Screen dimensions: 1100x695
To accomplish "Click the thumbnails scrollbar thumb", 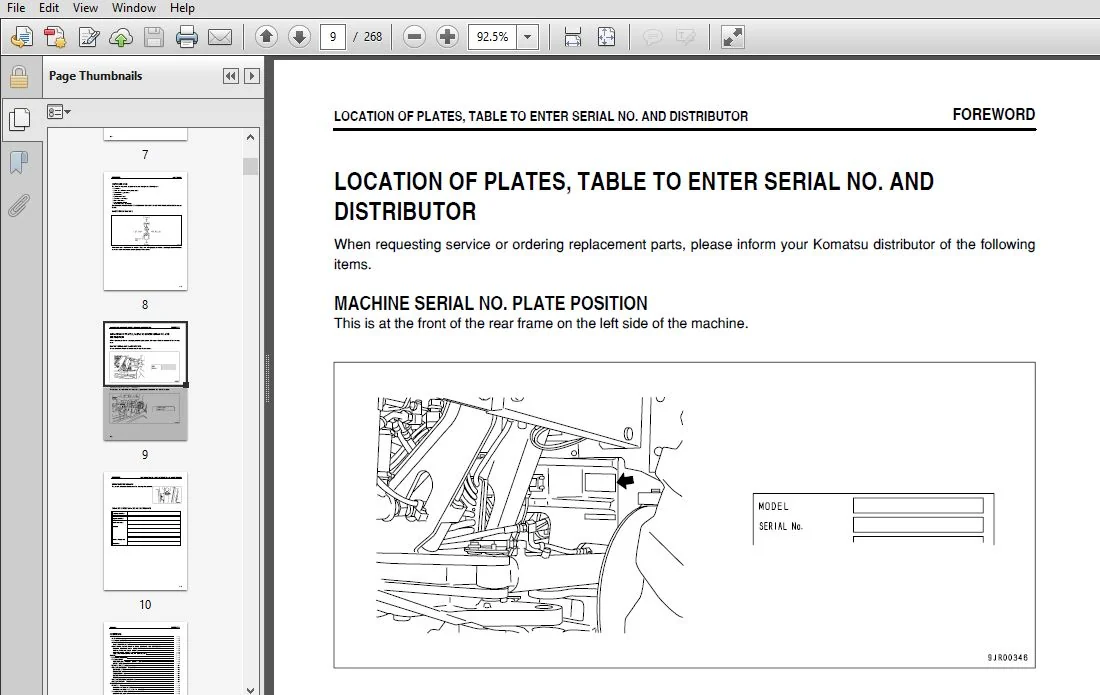I will click(x=250, y=167).
